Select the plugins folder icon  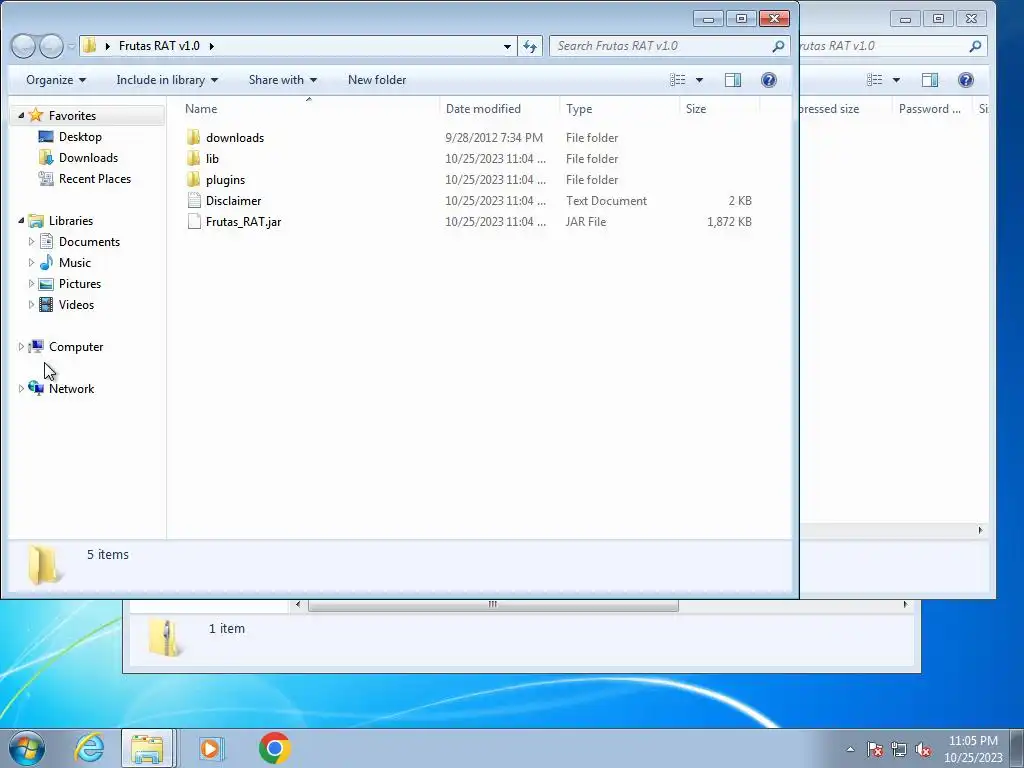click(193, 179)
